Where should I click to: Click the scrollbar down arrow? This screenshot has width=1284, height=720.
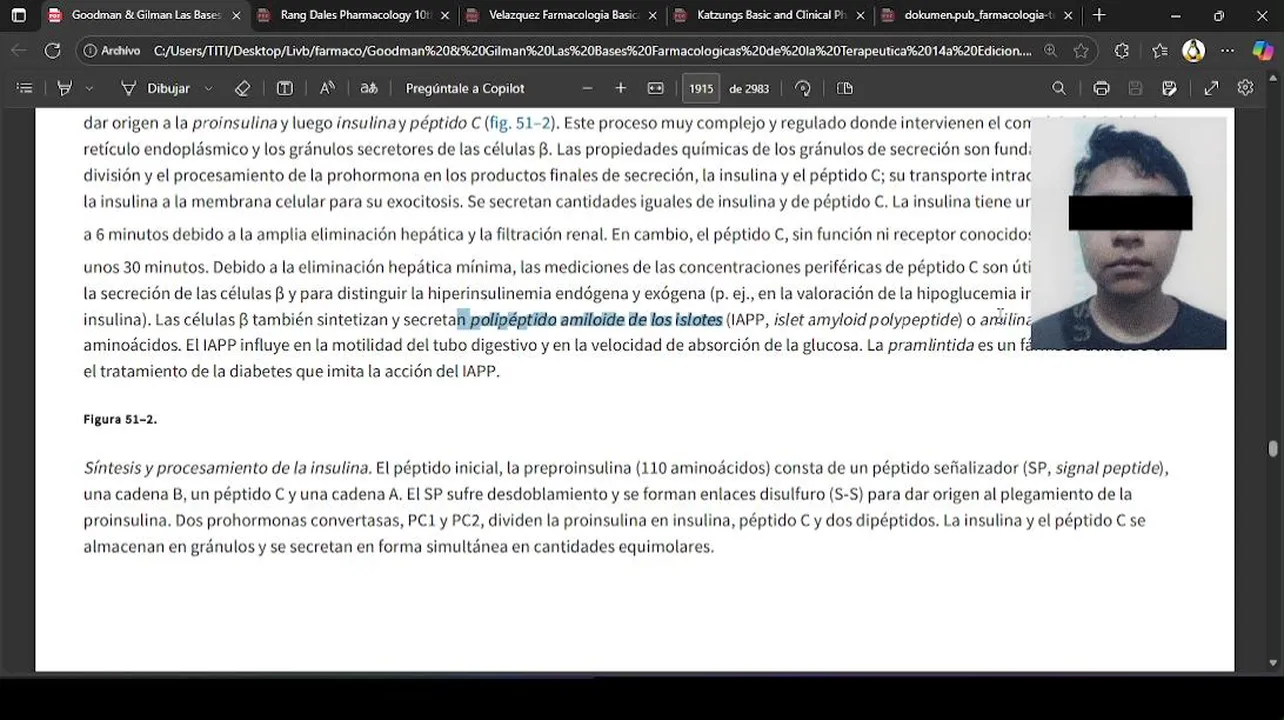pyautogui.click(x=1273, y=663)
